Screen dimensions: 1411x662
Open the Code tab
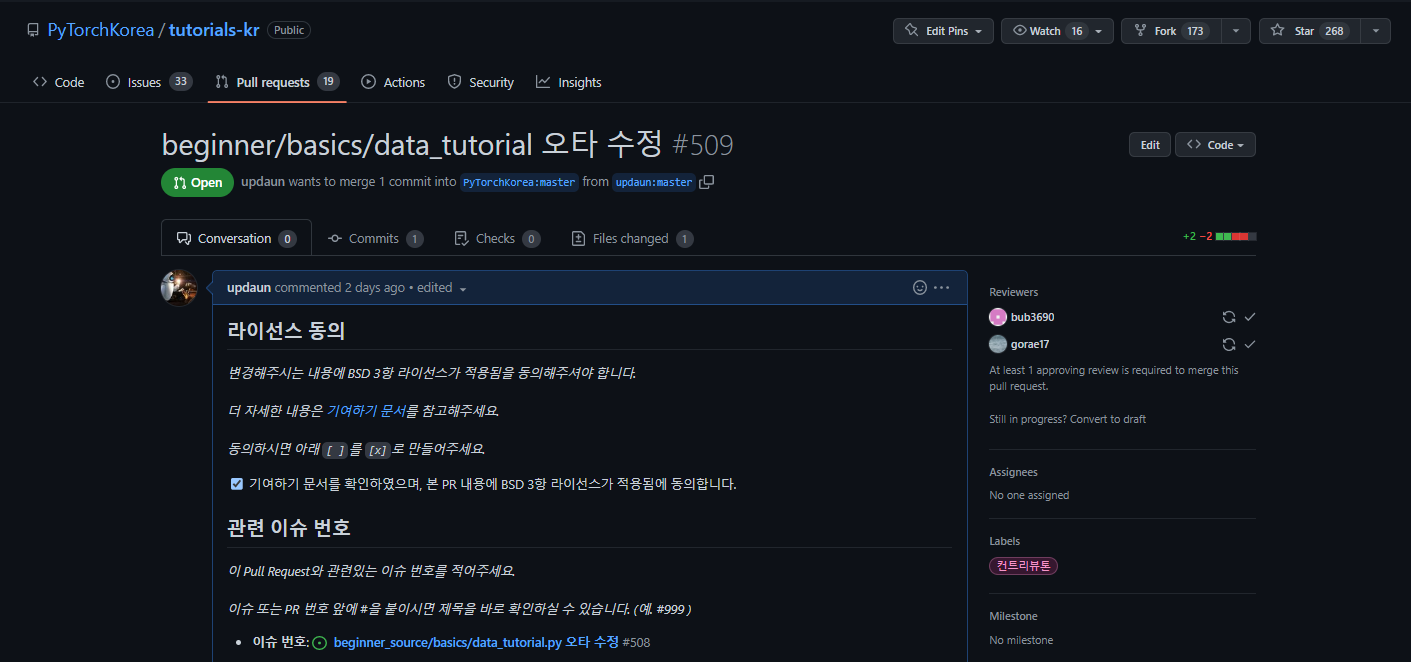point(58,82)
